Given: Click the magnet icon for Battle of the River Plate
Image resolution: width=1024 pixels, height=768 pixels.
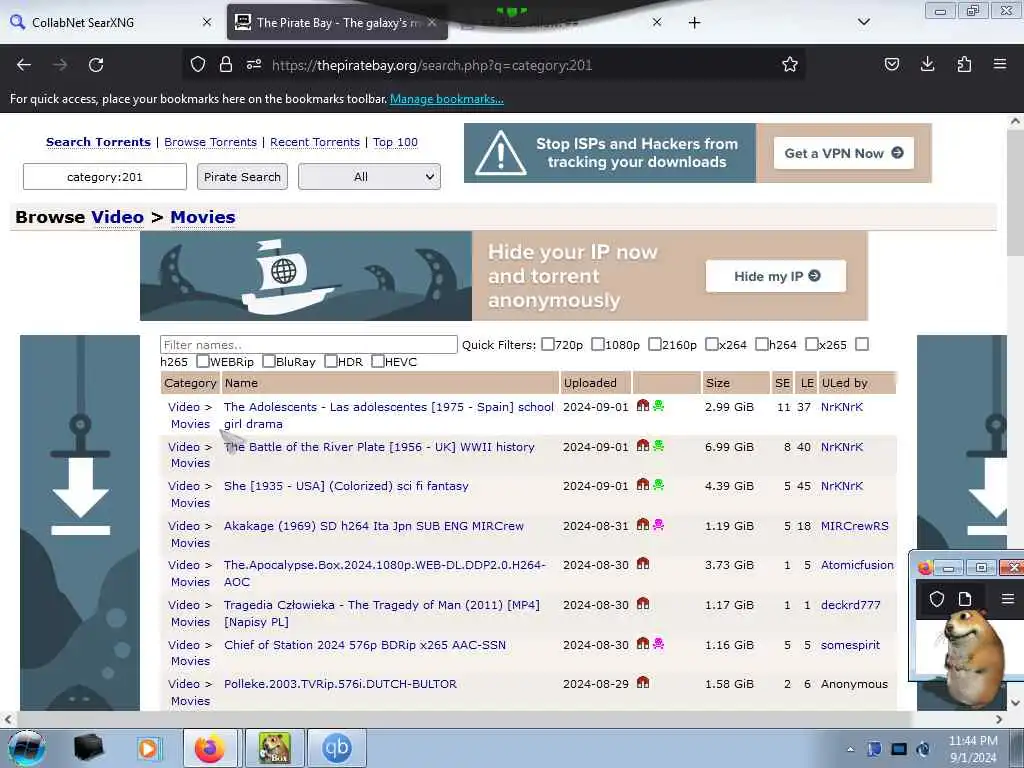Looking at the screenshot, I should [x=643, y=446].
